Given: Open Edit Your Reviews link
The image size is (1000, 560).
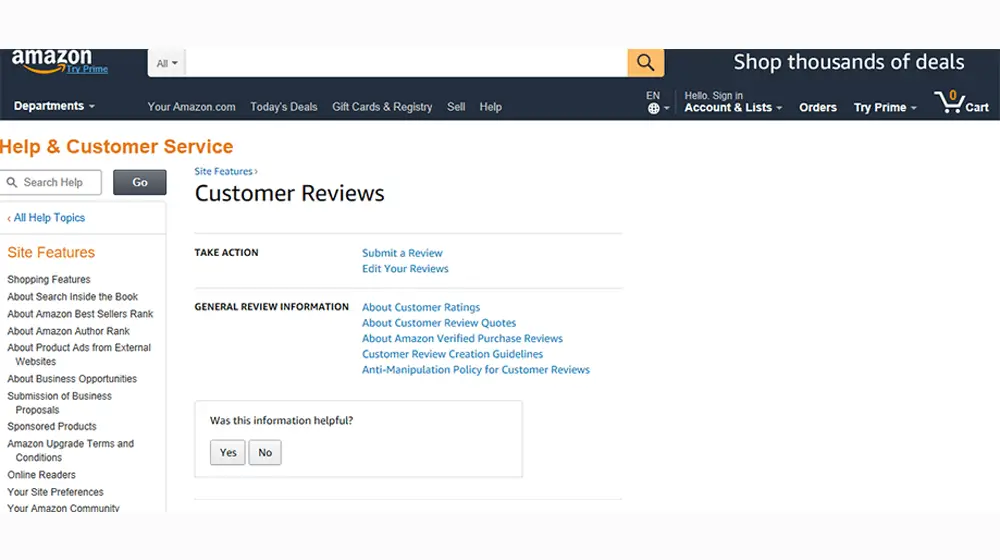Looking at the screenshot, I should click(x=405, y=269).
